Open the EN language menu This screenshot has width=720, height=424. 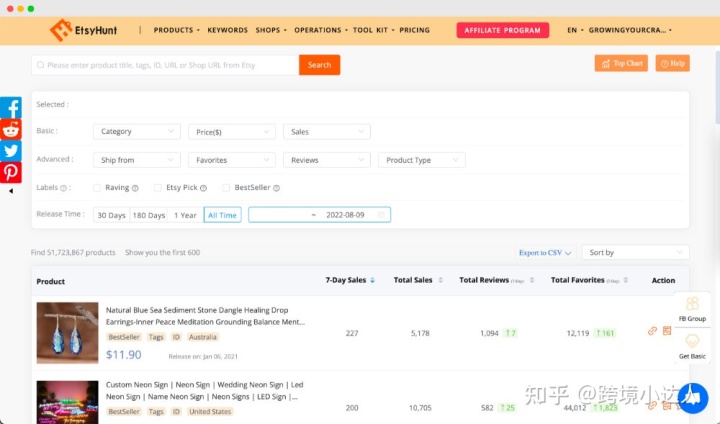click(x=575, y=30)
